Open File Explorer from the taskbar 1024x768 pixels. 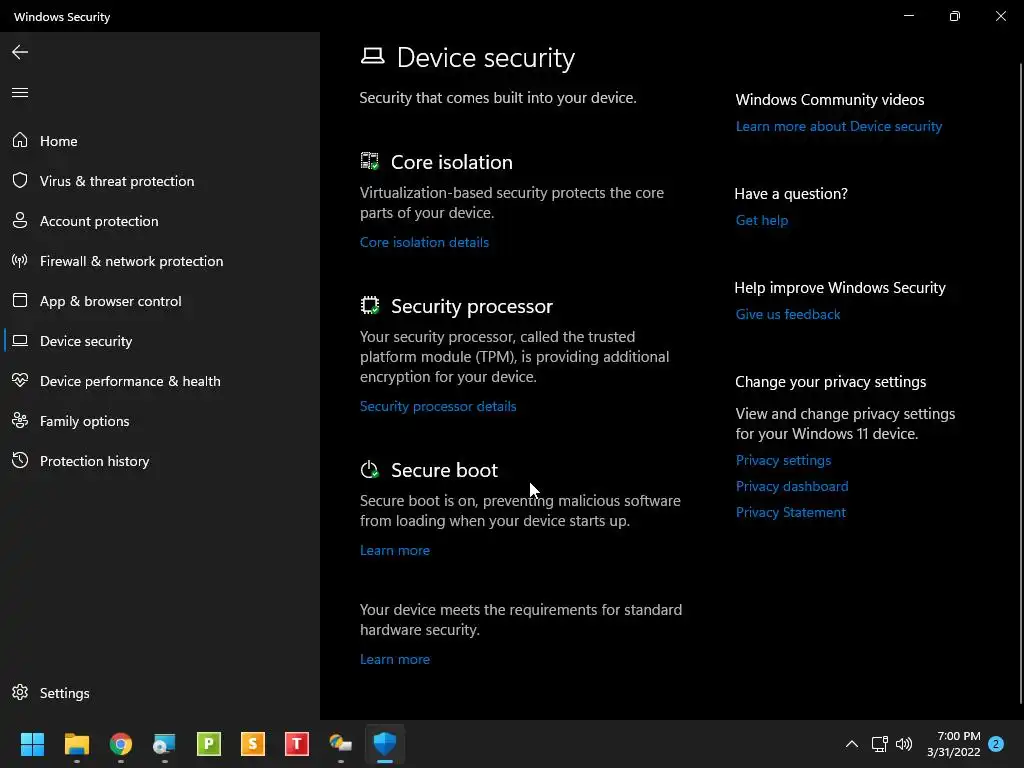76,743
